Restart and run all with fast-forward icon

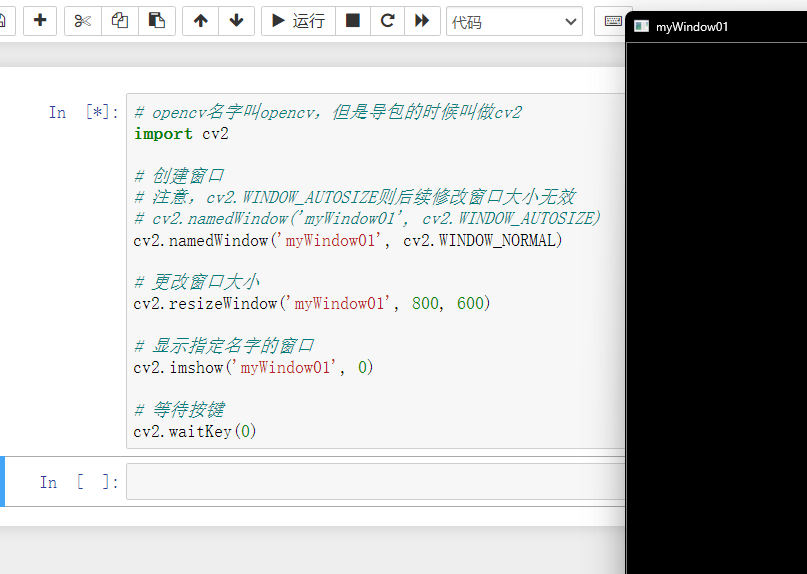[x=422, y=21]
